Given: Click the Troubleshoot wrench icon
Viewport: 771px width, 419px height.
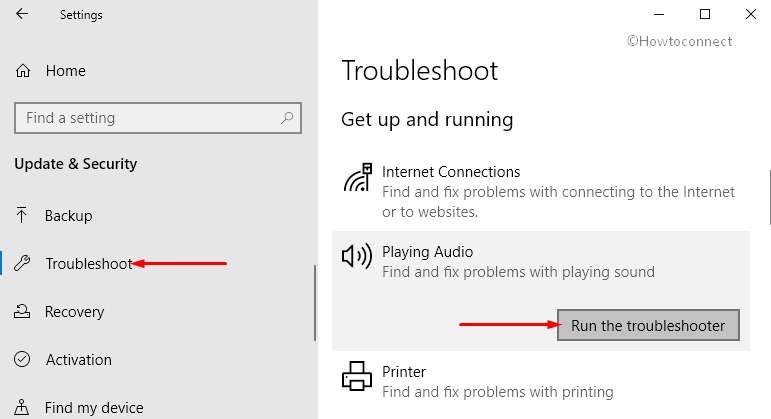Looking at the screenshot, I should tap(22, 263).
